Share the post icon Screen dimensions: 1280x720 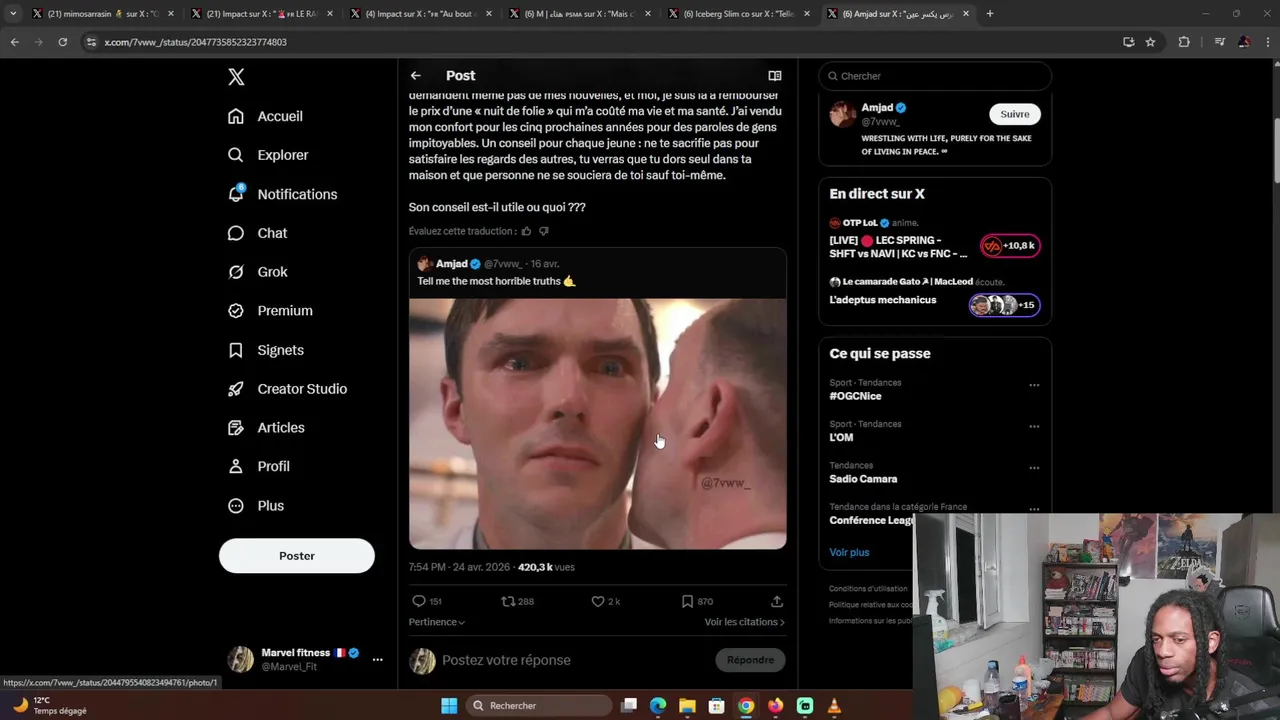pos(777,601)
